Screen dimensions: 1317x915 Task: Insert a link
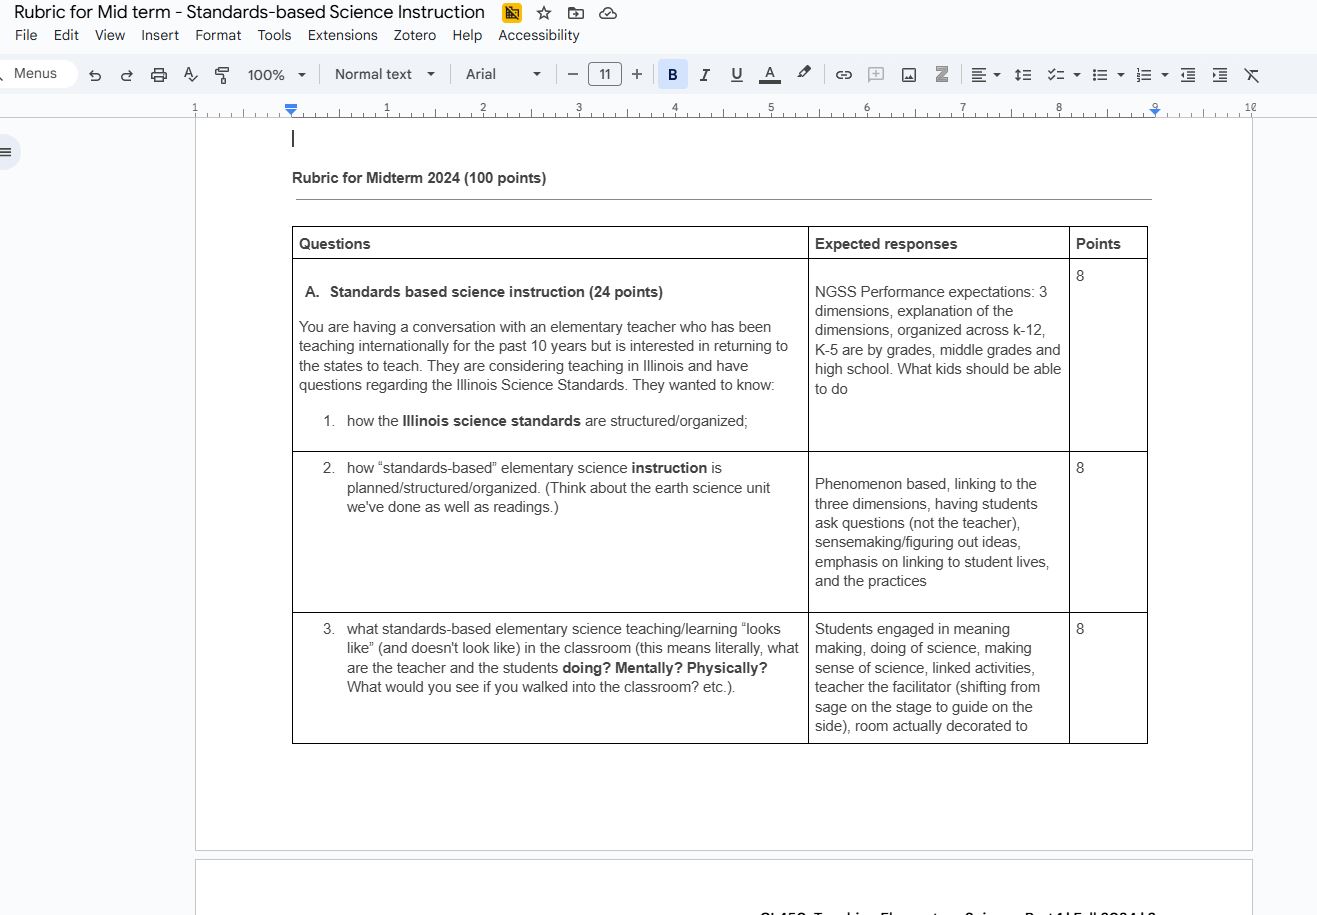(x=843, y=74)
